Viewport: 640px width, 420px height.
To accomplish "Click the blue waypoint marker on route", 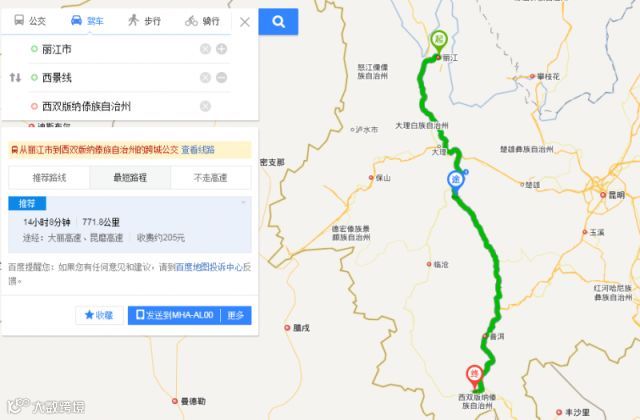I will pos(456,182).
